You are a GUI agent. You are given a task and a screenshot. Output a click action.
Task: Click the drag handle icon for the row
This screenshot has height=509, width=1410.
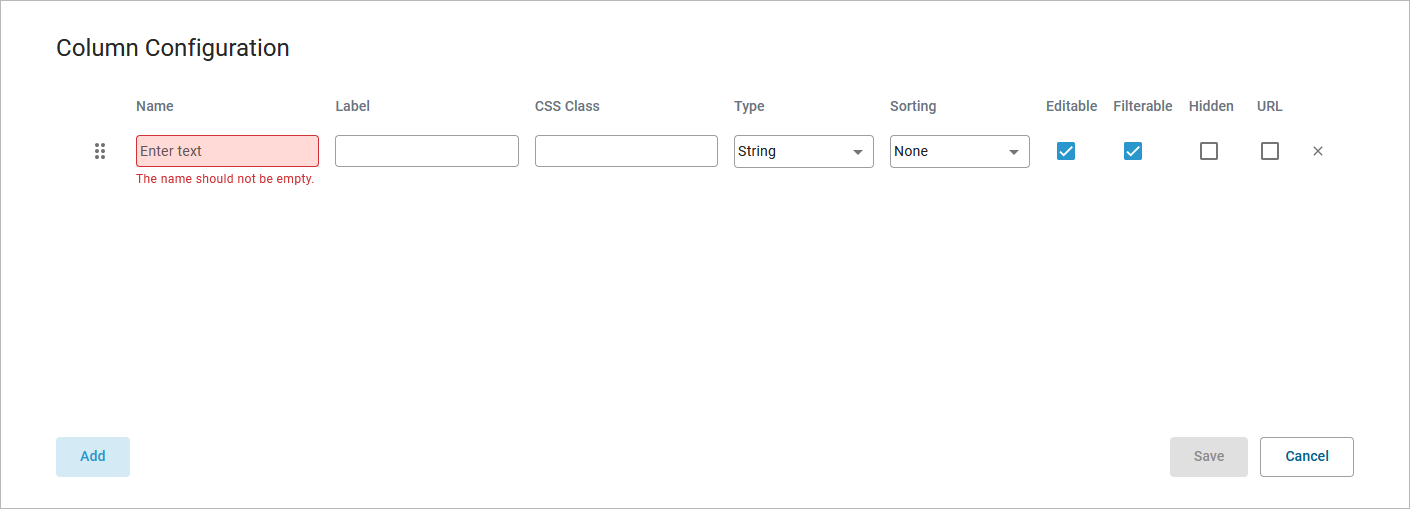pyautogui.click(x=100, y=151)
